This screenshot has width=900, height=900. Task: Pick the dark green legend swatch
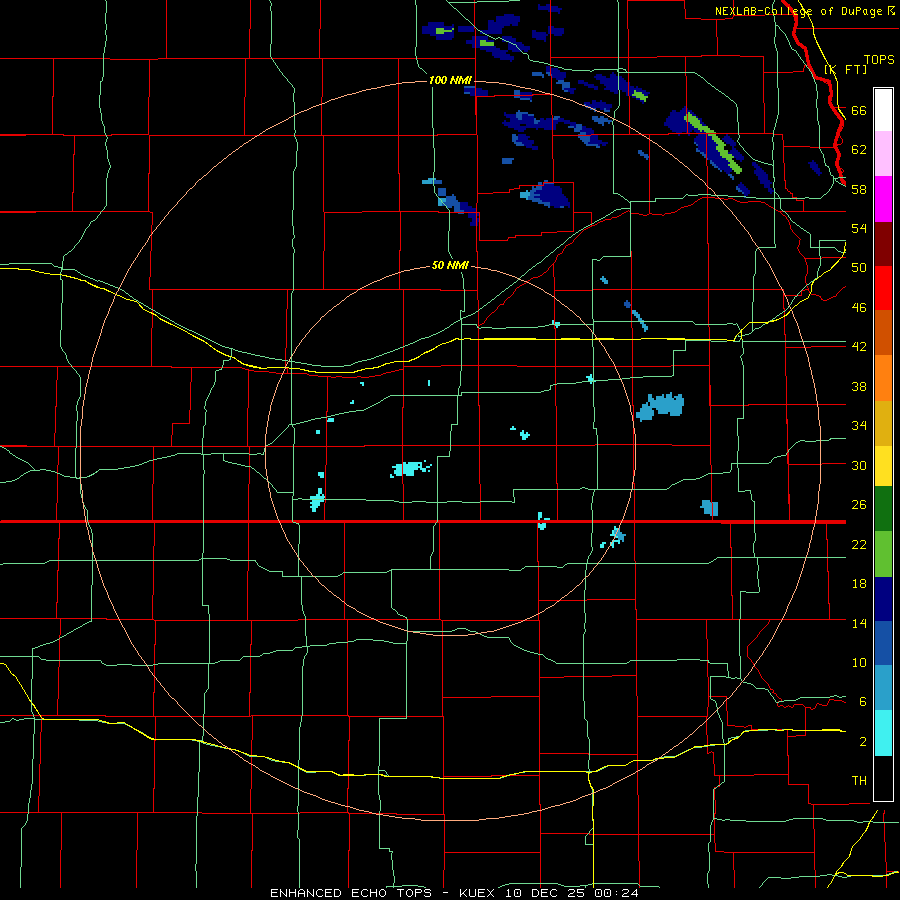tap(883, 509)
